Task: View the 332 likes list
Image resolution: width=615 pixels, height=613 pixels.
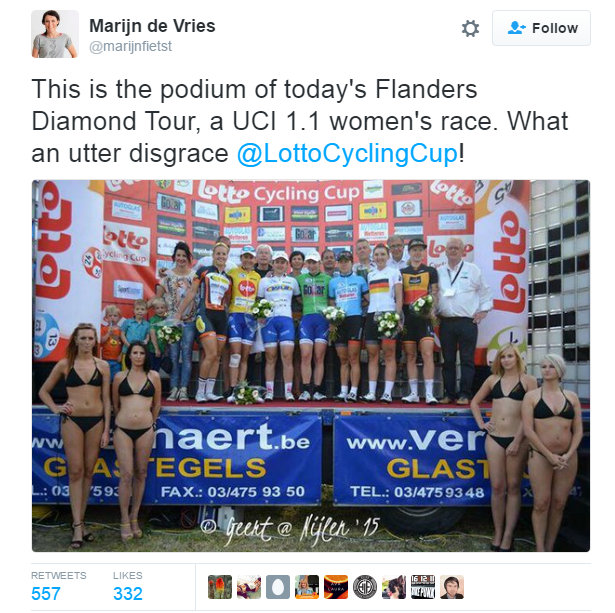Action: (x=128, y=593)
